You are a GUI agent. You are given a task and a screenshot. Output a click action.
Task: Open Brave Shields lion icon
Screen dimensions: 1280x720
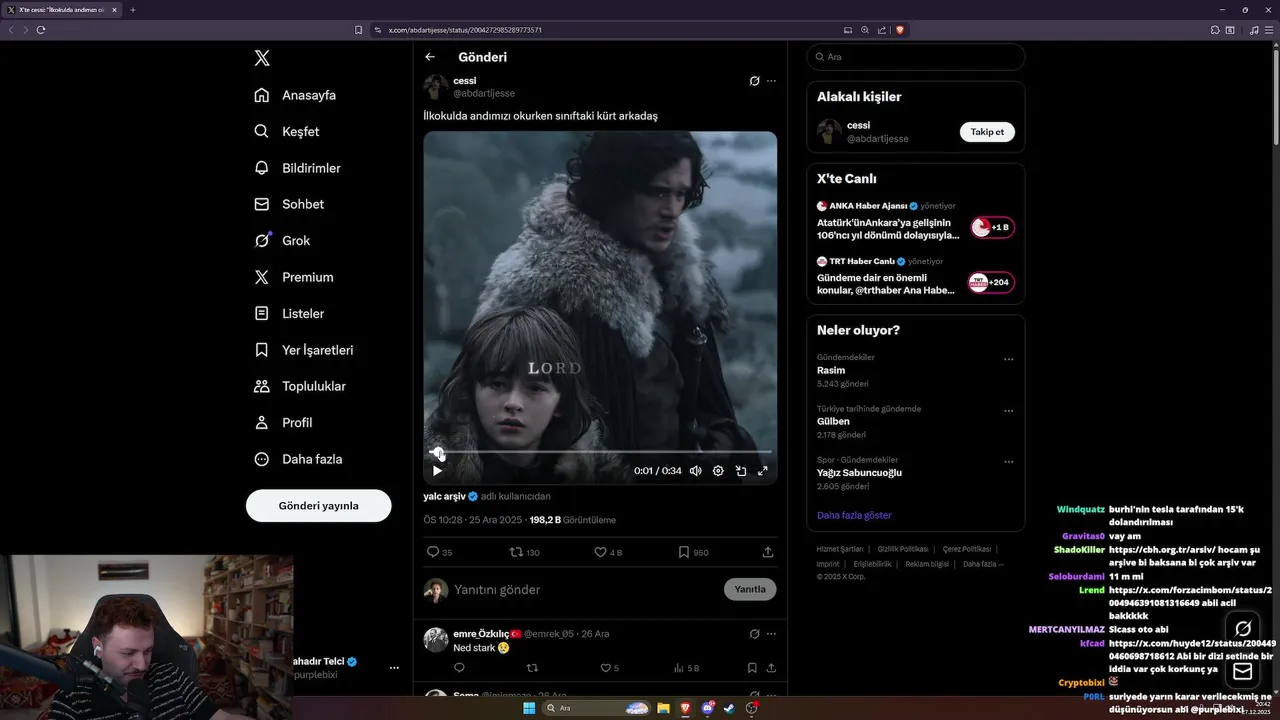900,30
